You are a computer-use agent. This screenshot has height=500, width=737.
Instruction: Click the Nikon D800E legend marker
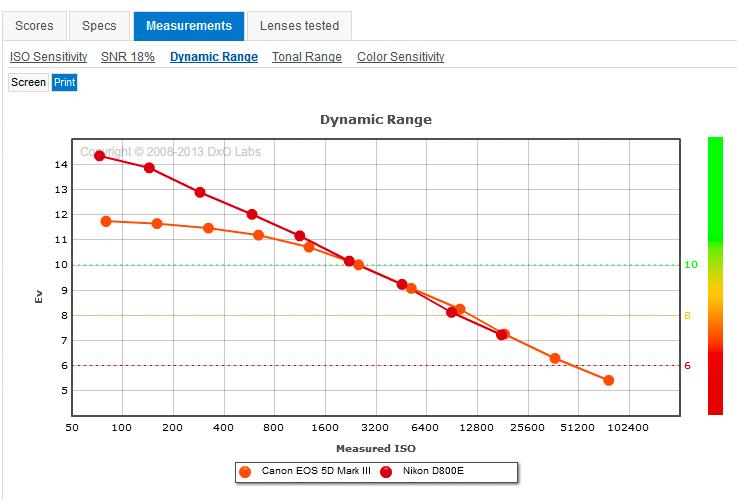[x=386, y=472]
